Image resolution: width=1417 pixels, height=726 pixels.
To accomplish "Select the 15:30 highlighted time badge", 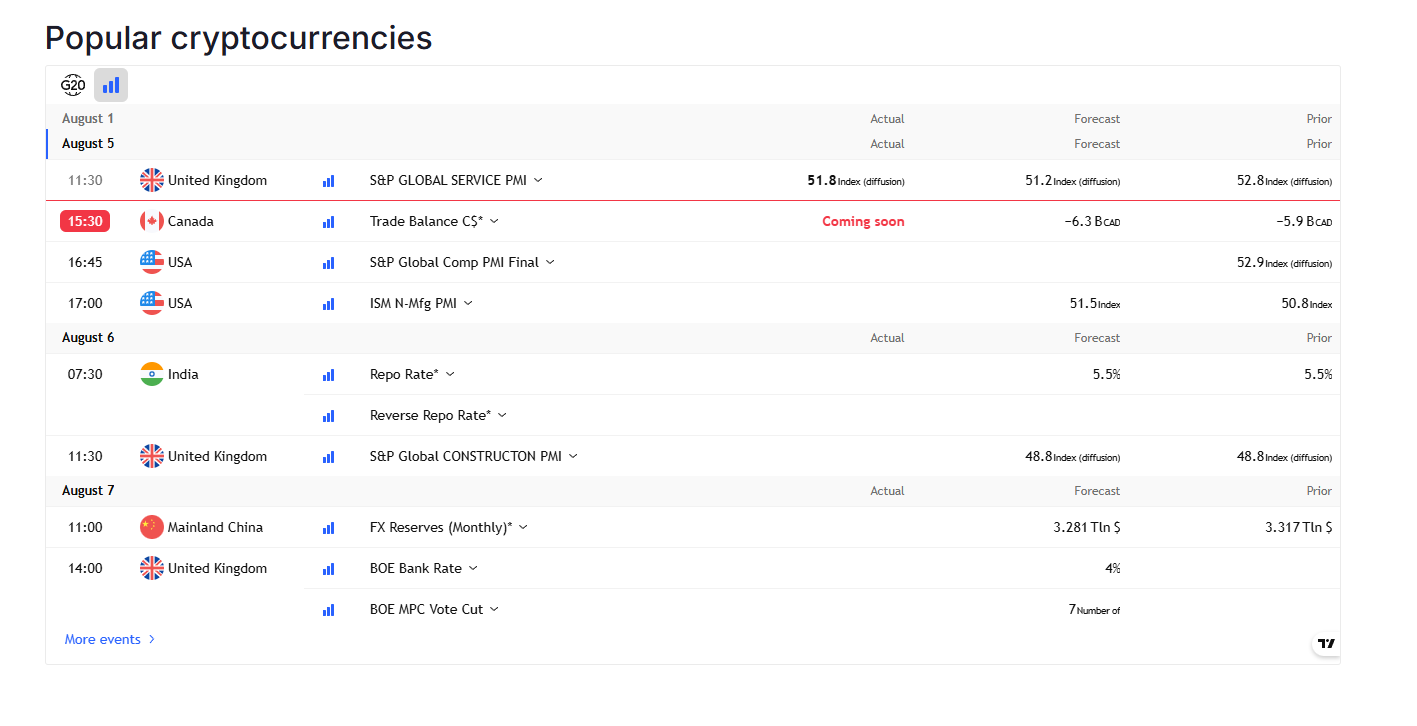I will point(85,221).
